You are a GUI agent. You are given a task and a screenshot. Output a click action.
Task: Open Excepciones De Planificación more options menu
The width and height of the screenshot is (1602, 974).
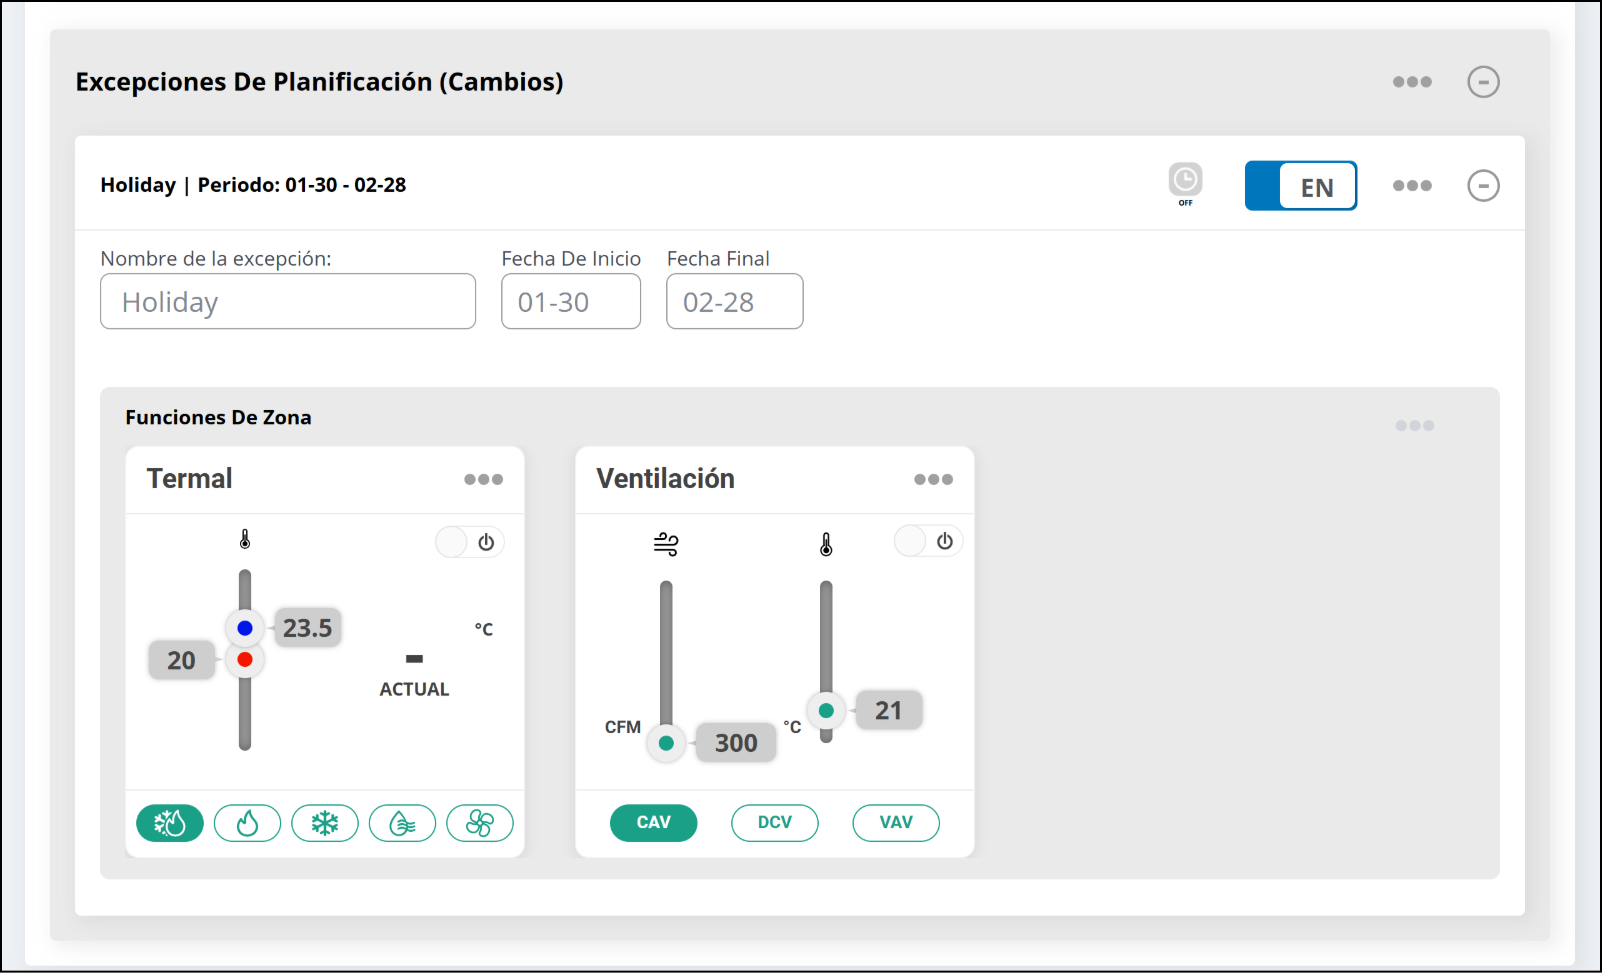click(x=1412, y=82)
